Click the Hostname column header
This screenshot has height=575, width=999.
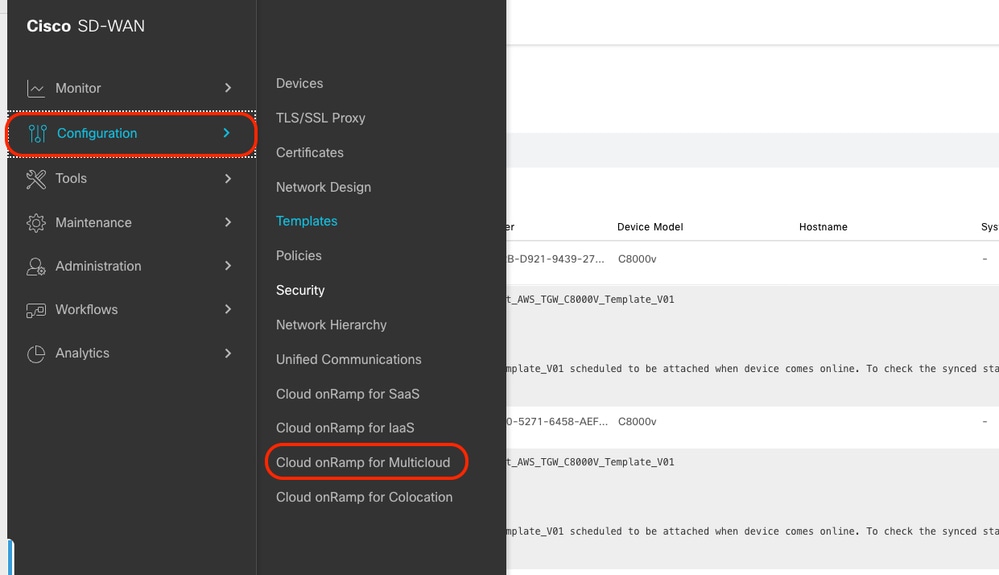823,227
